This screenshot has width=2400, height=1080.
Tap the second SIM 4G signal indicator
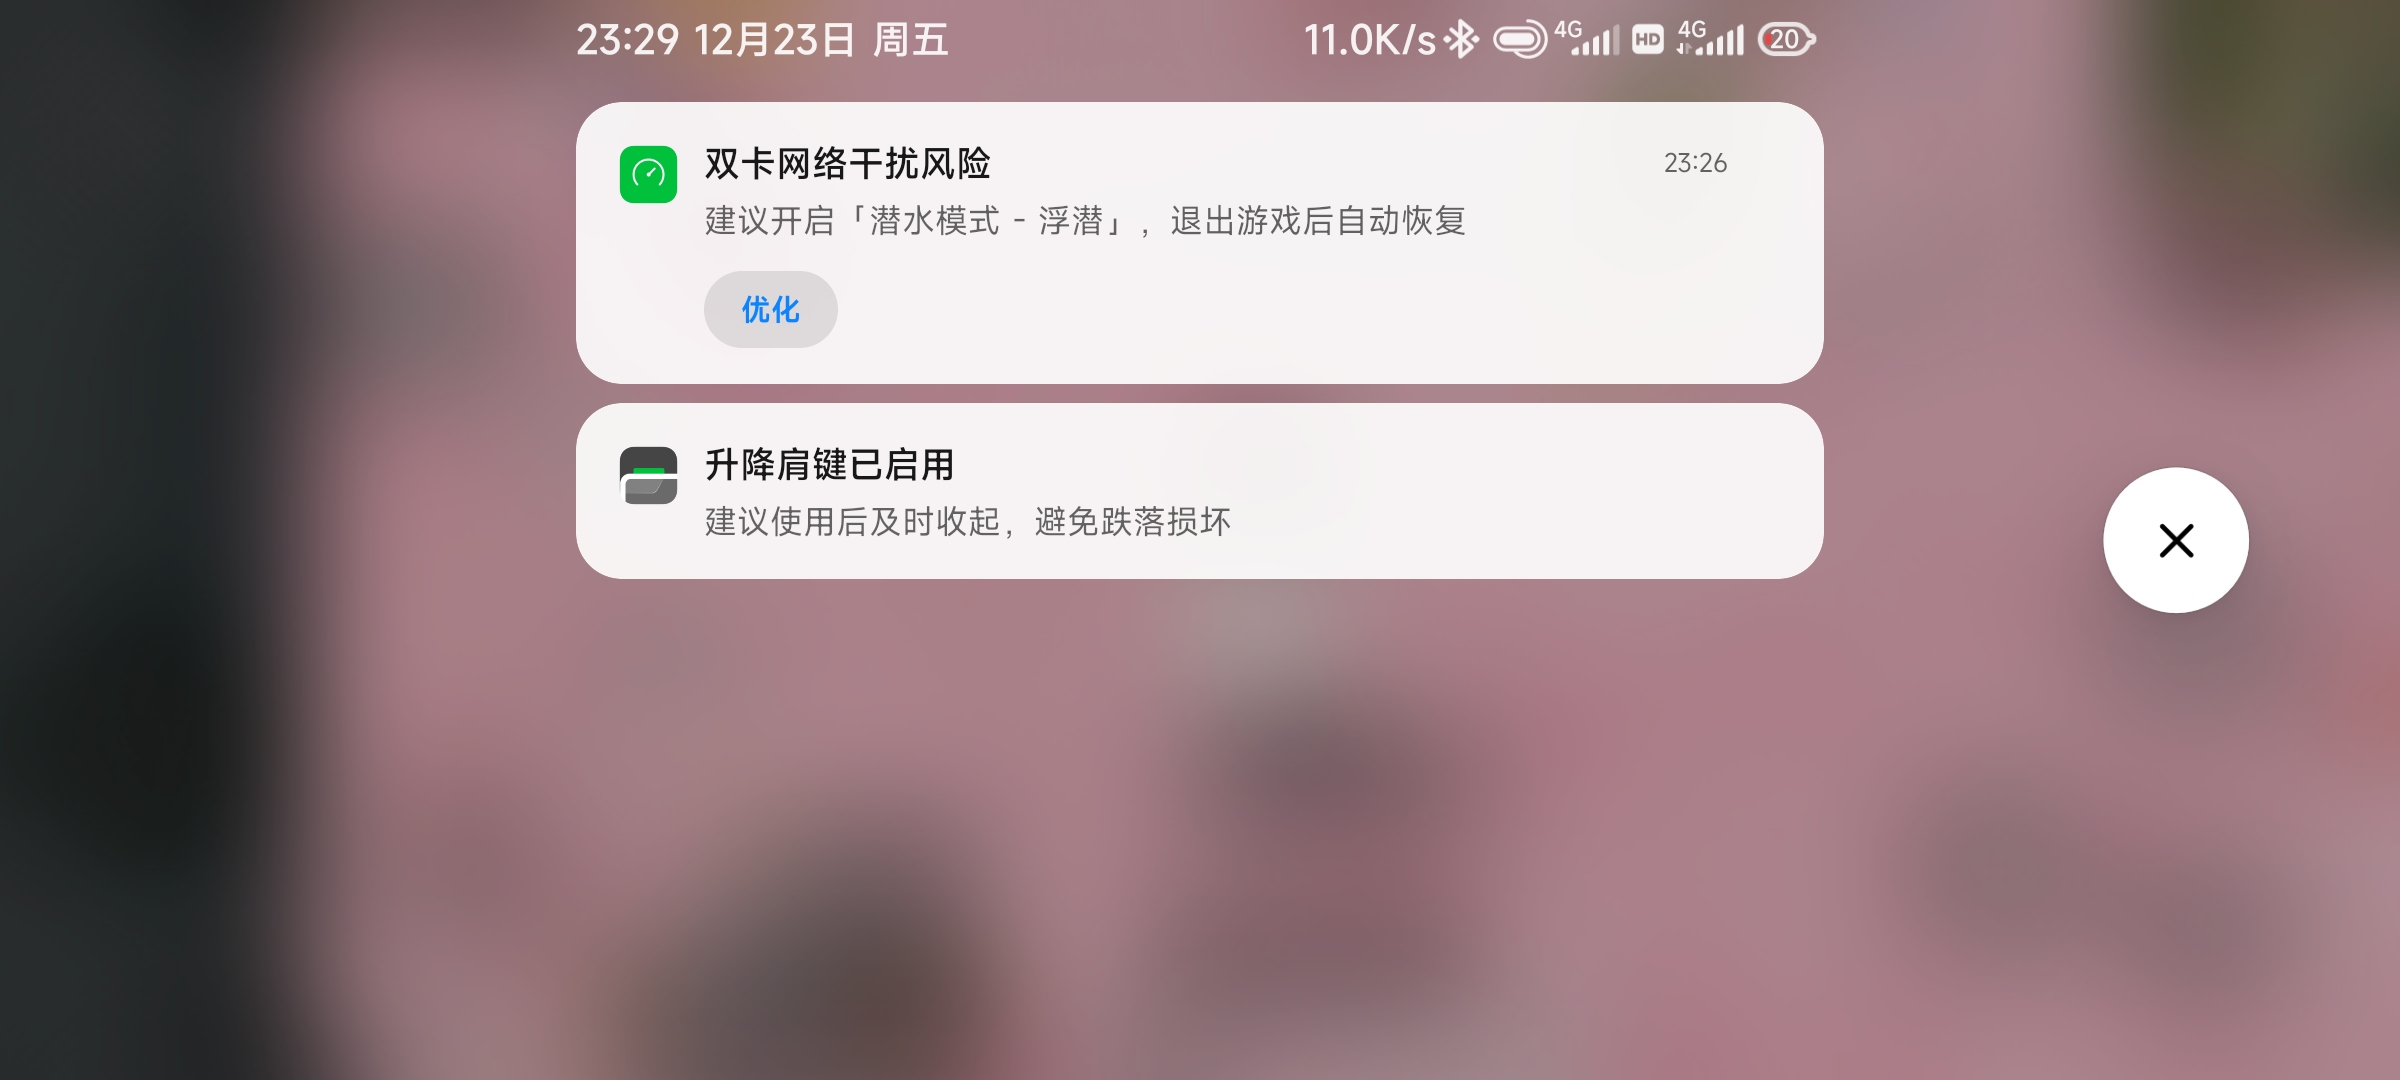[x=1711, y=38]
